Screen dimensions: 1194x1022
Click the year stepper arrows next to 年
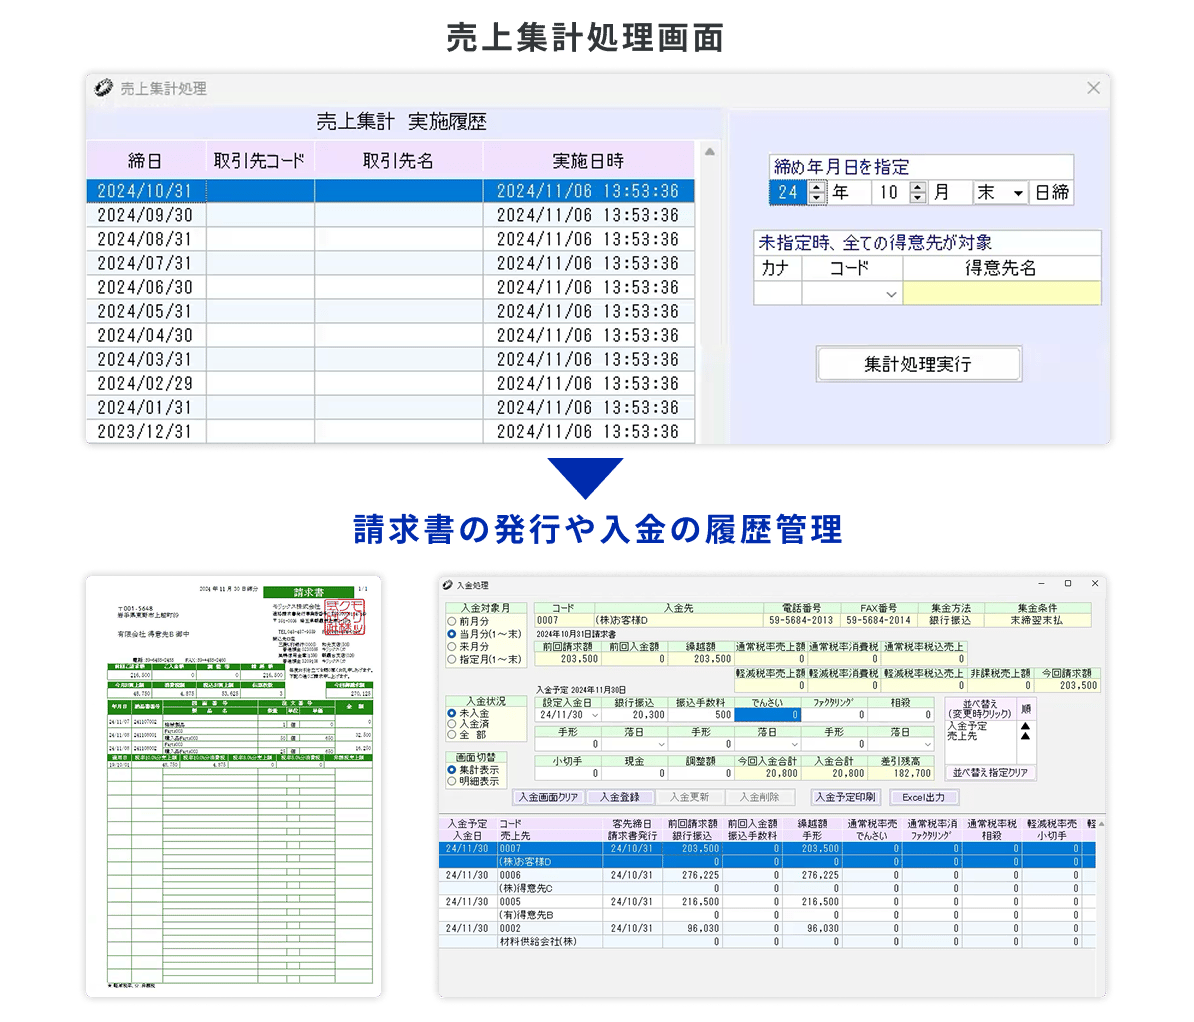click(816, 192)
